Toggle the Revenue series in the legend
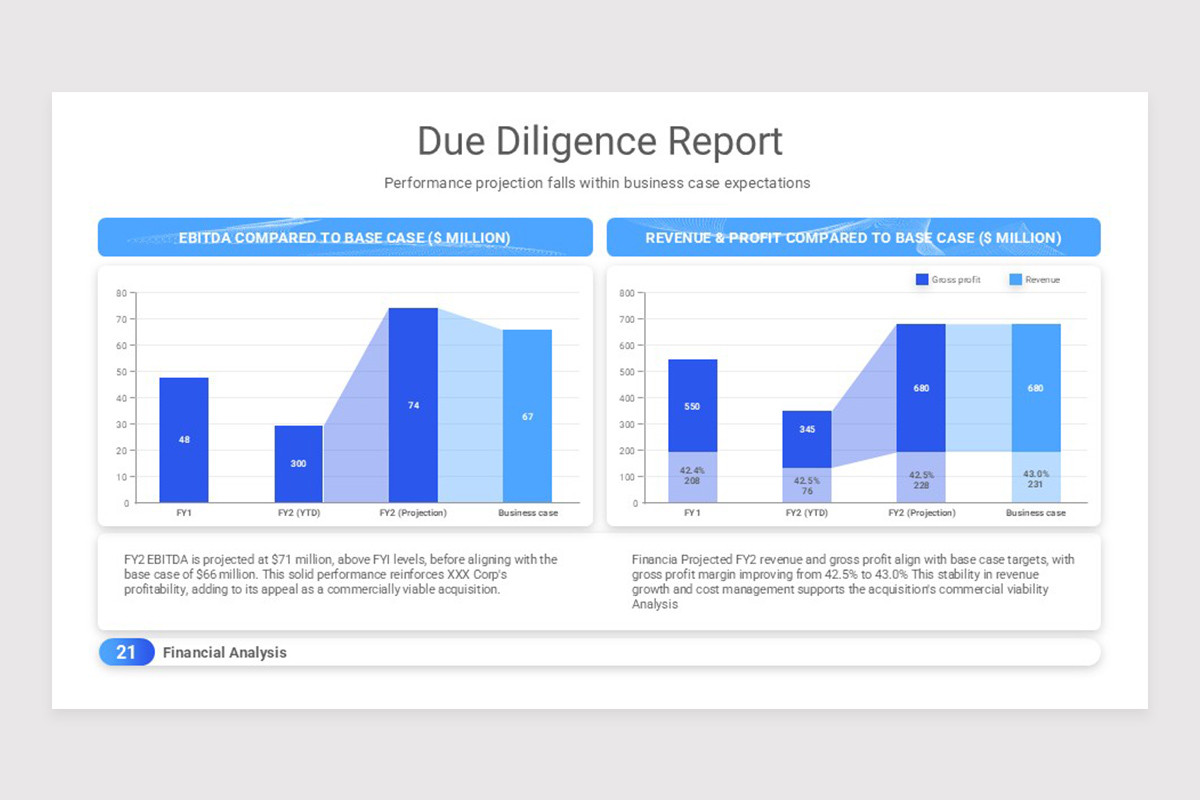 click(x=1040, y=279)
